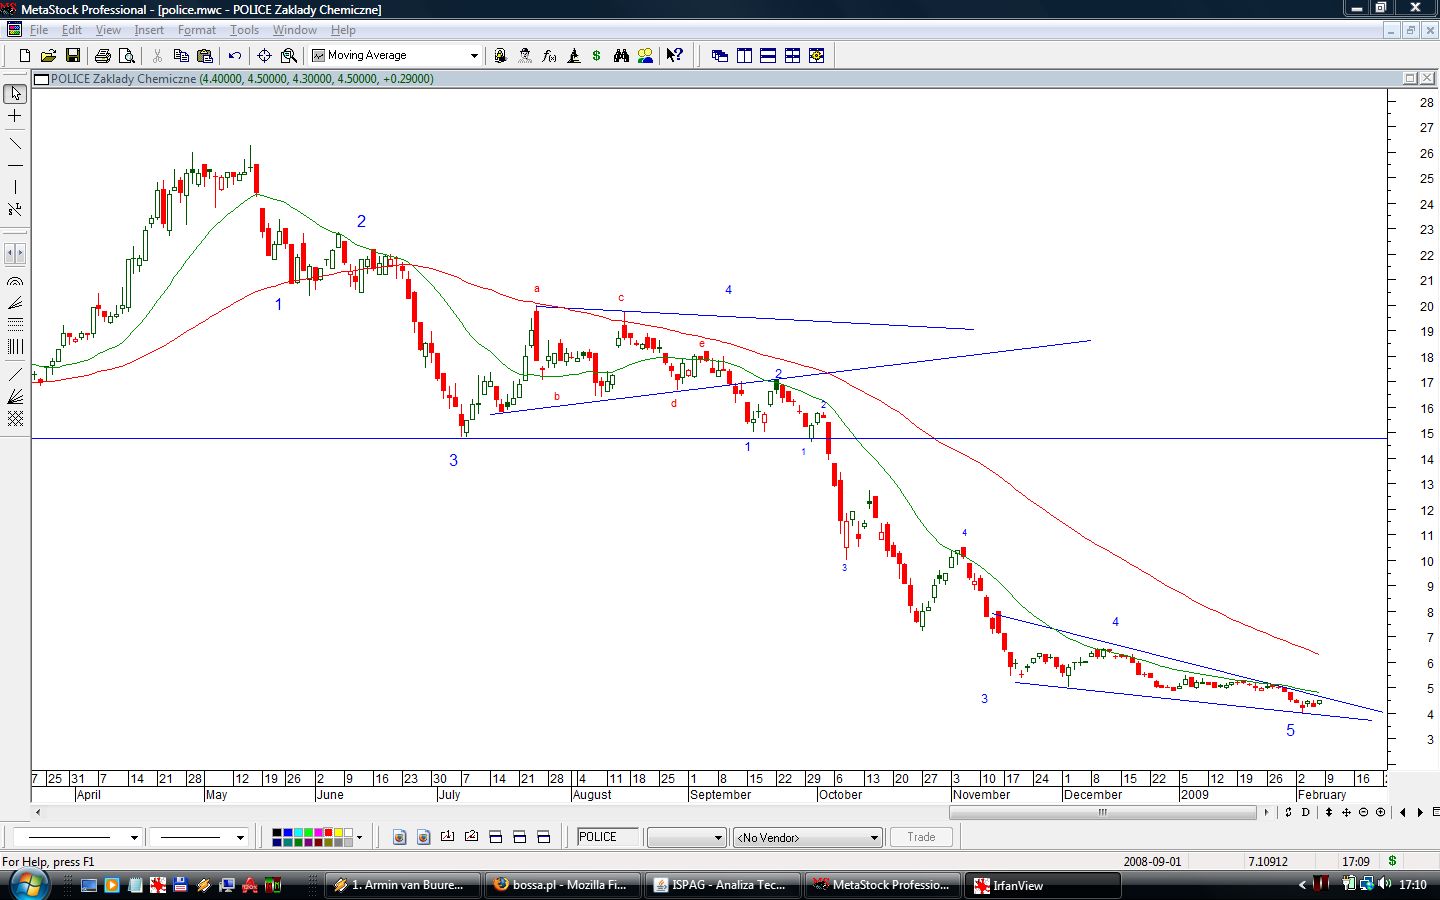The width and height of the screenshot is (1440, 900).
Task: Select the trendline drawing tool
Action: click(15, 142)
